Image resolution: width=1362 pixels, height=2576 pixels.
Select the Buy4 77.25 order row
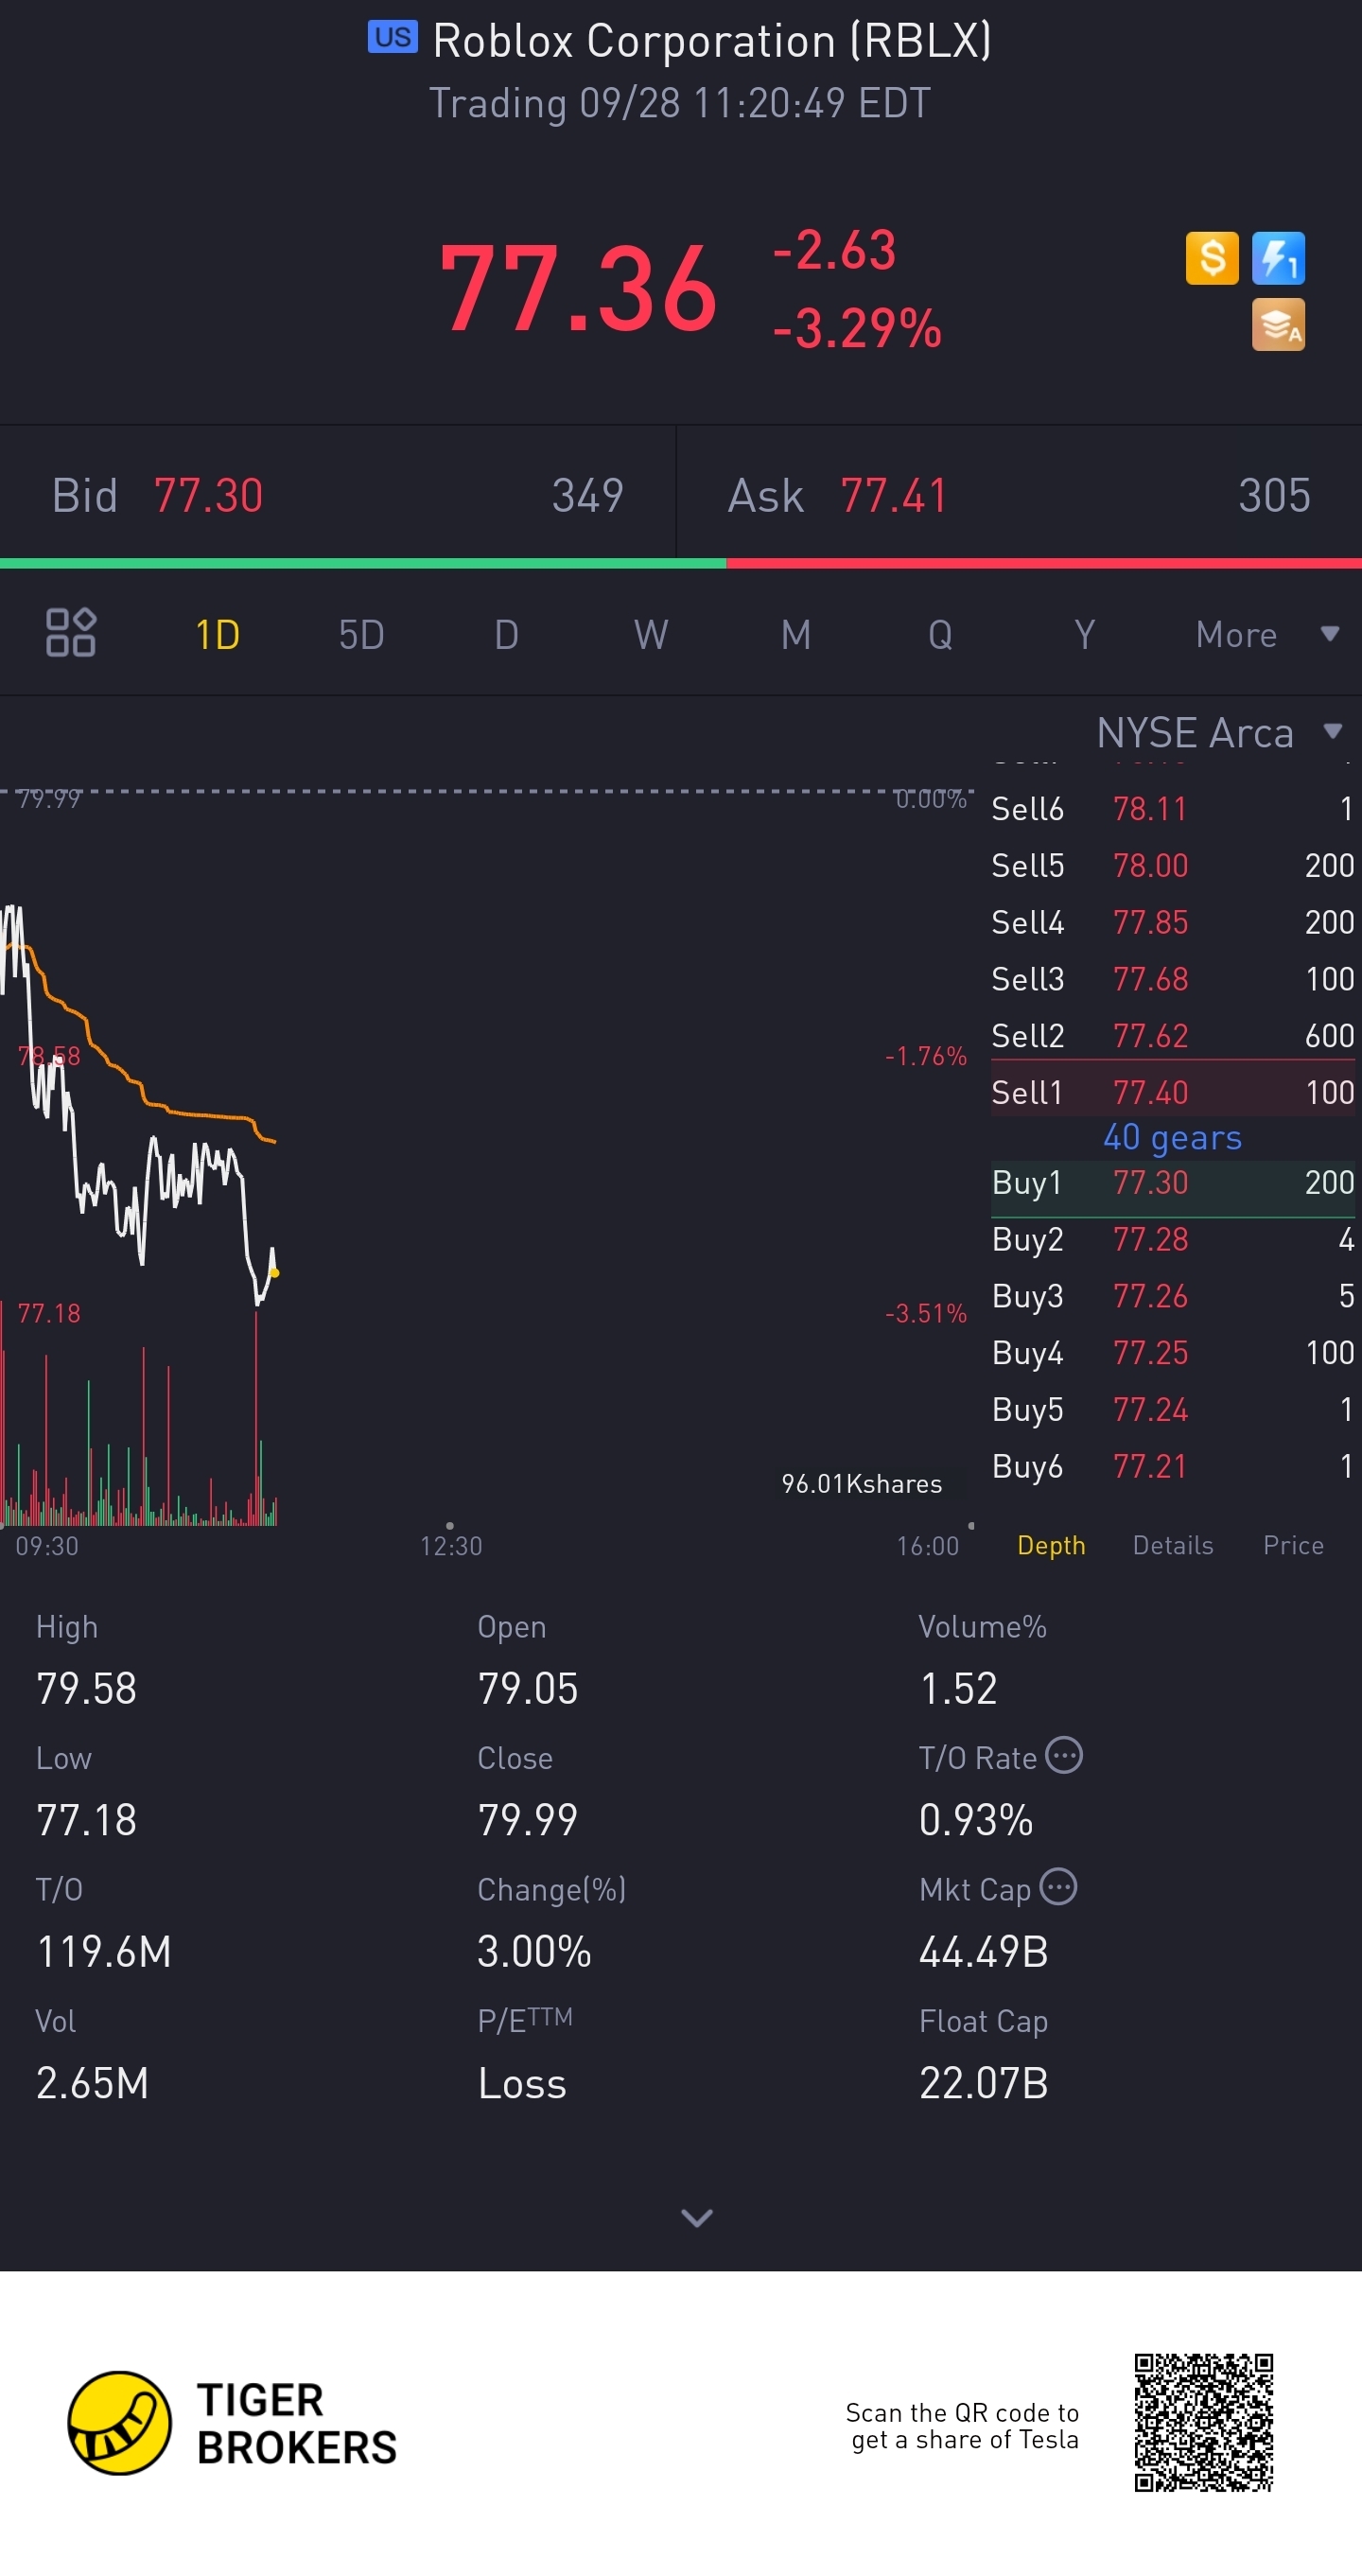tap(1173, 1352)
